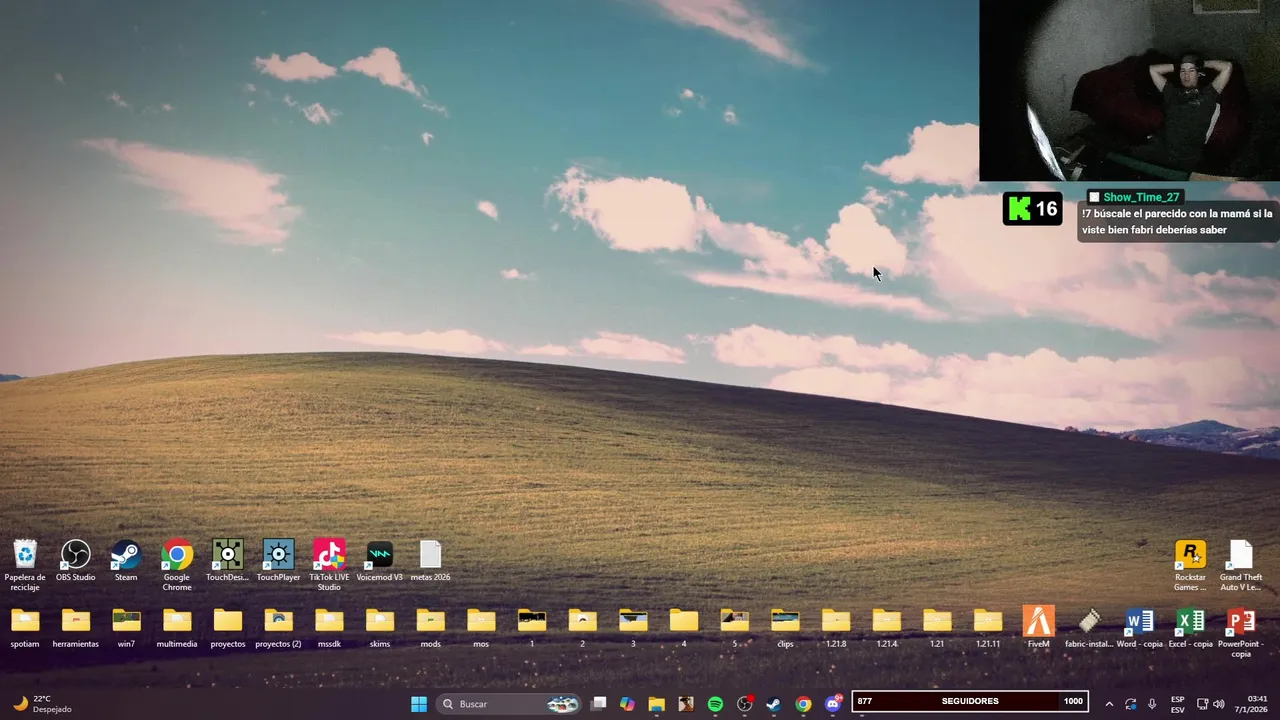Select the 1.21 folder

tap(937, 629)
